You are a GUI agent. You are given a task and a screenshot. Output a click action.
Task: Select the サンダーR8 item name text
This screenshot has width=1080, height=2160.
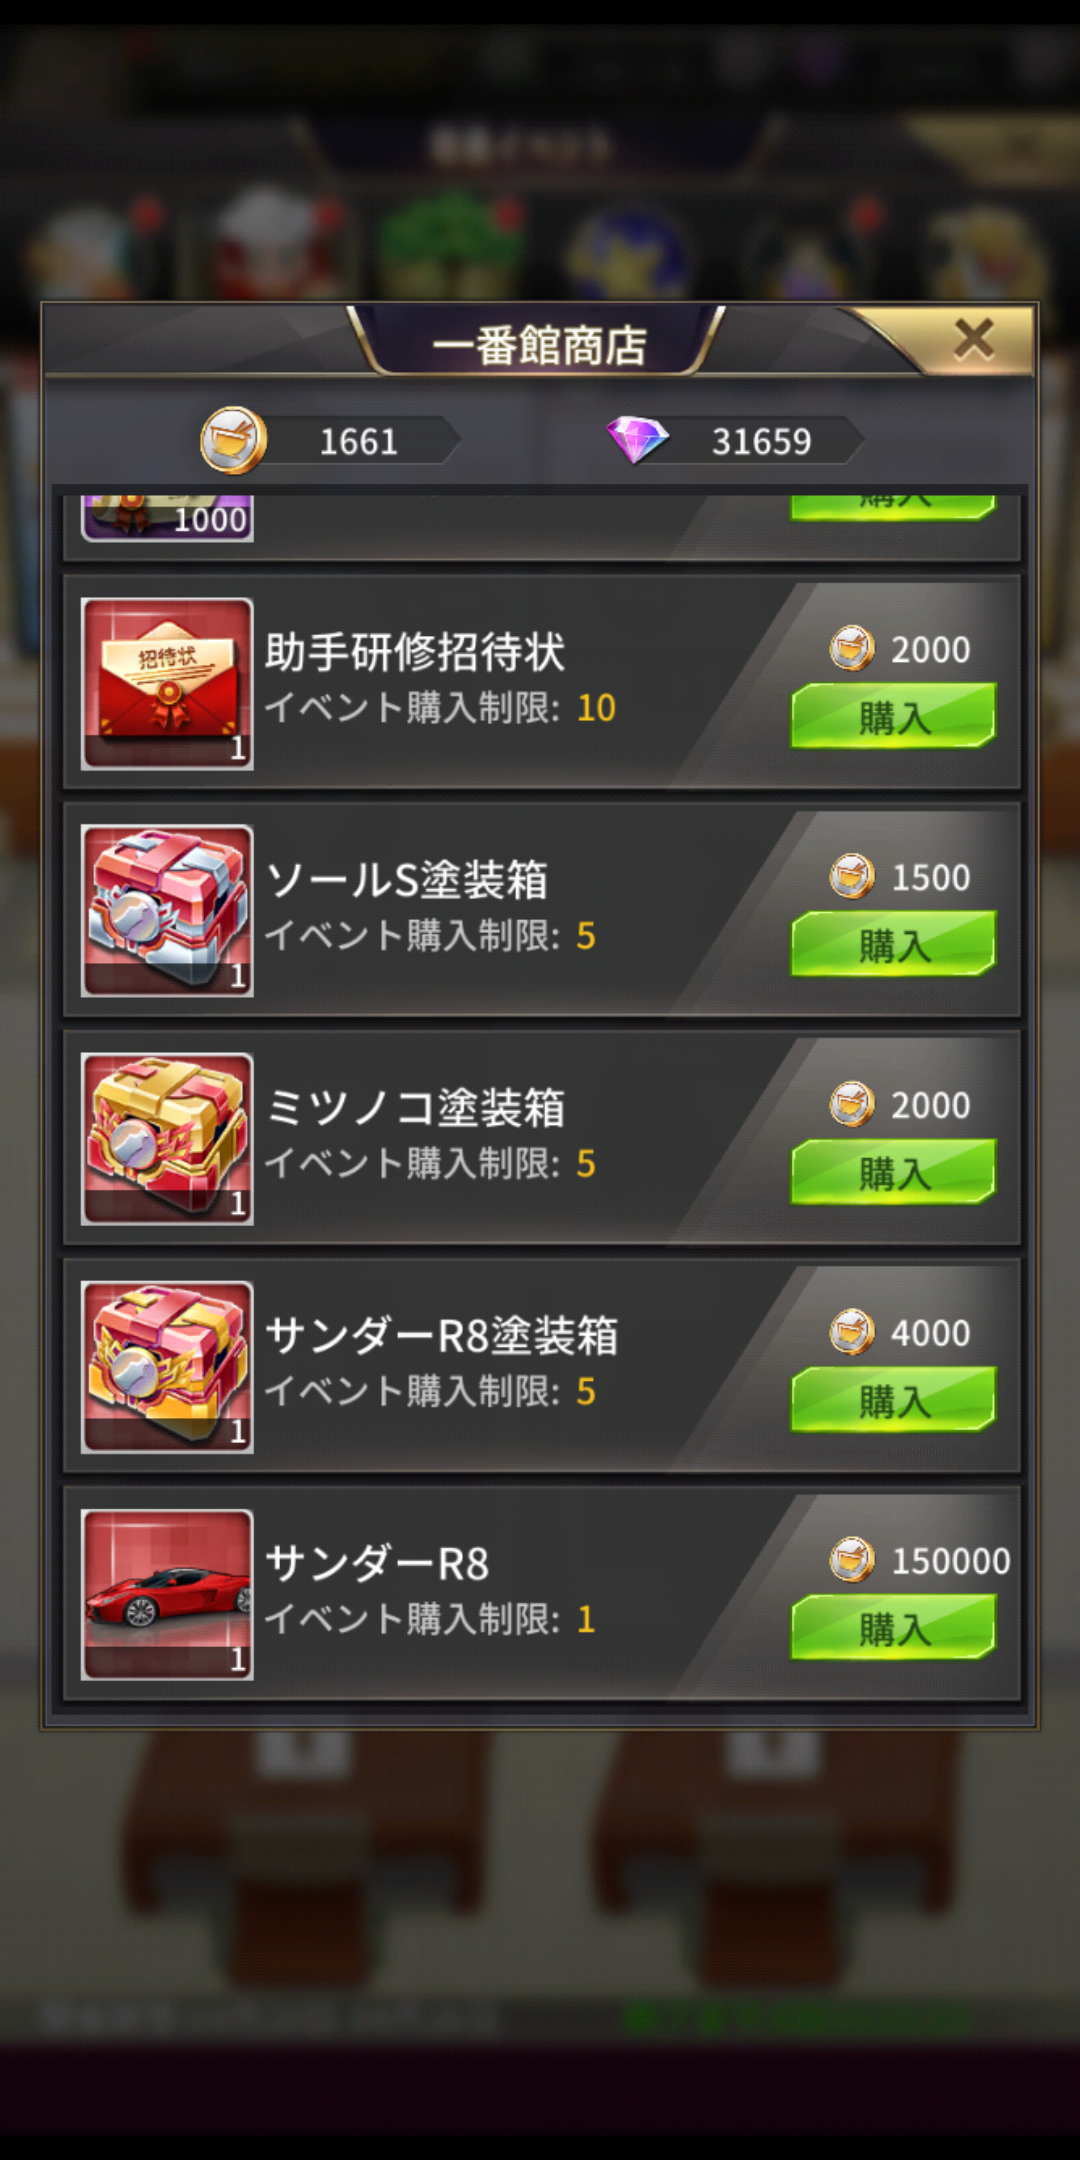coord(377,1564)
